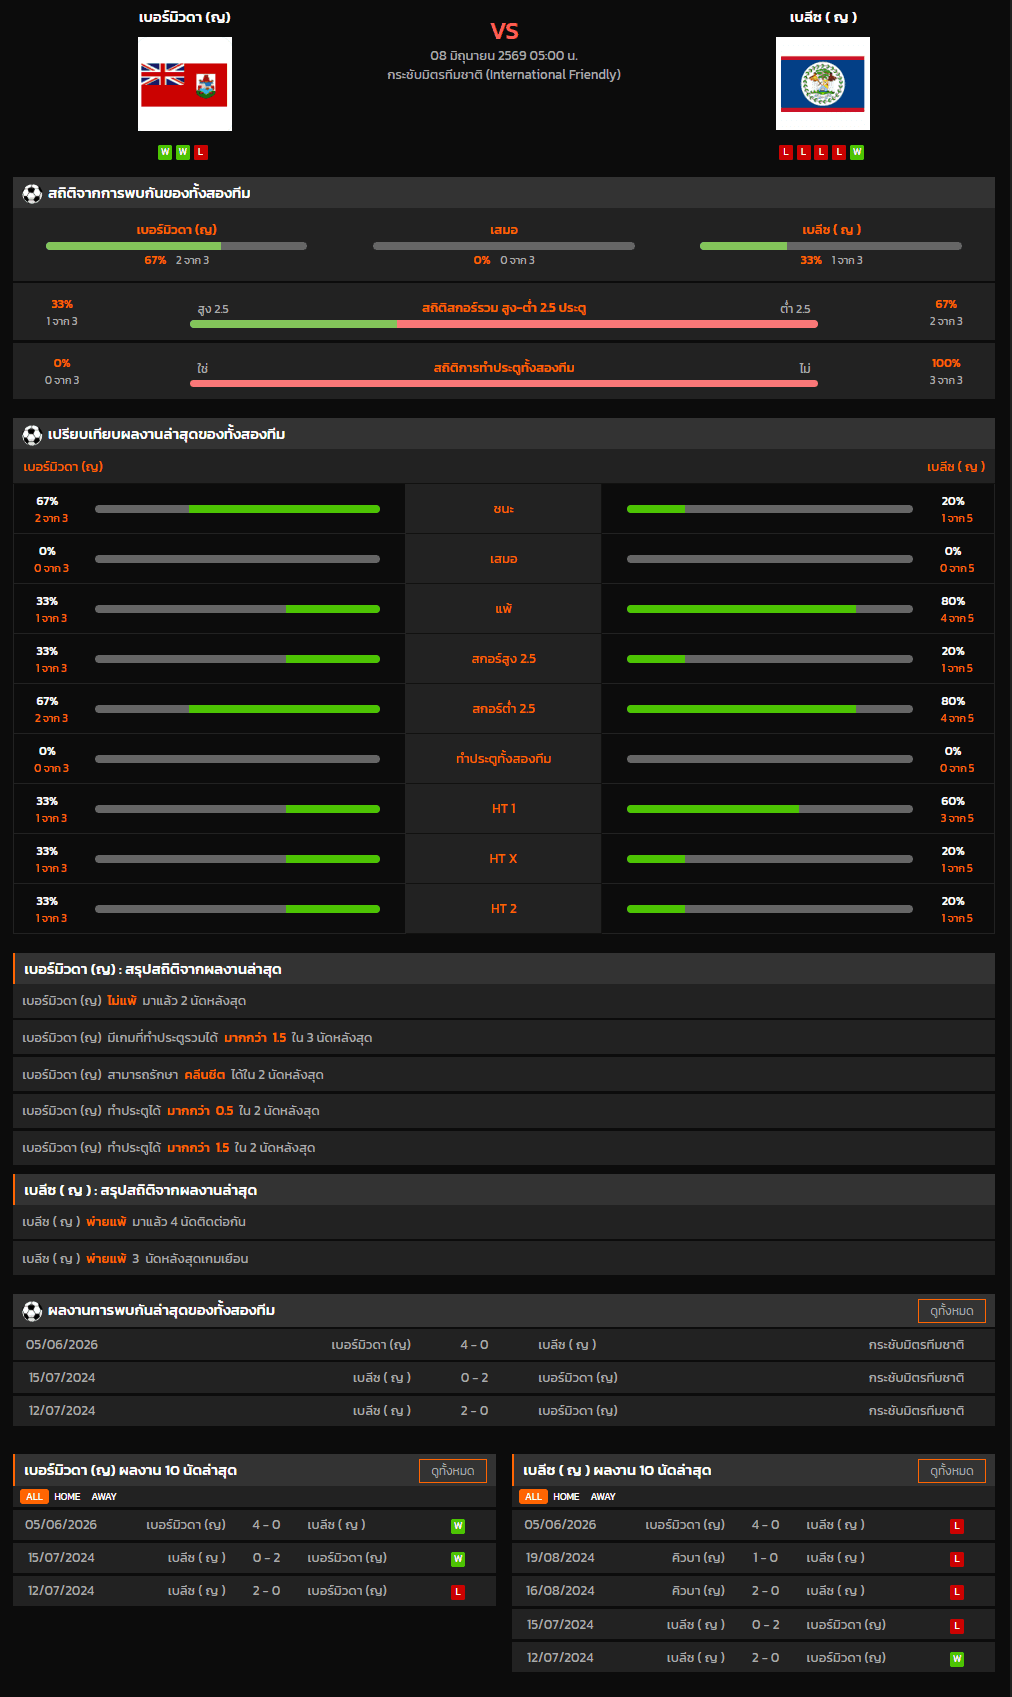Viewport: 1012px width, 1697px height.
Task: Select AWAY tab in Bermuda last 10 matches
Action: tap(104, 1497)
